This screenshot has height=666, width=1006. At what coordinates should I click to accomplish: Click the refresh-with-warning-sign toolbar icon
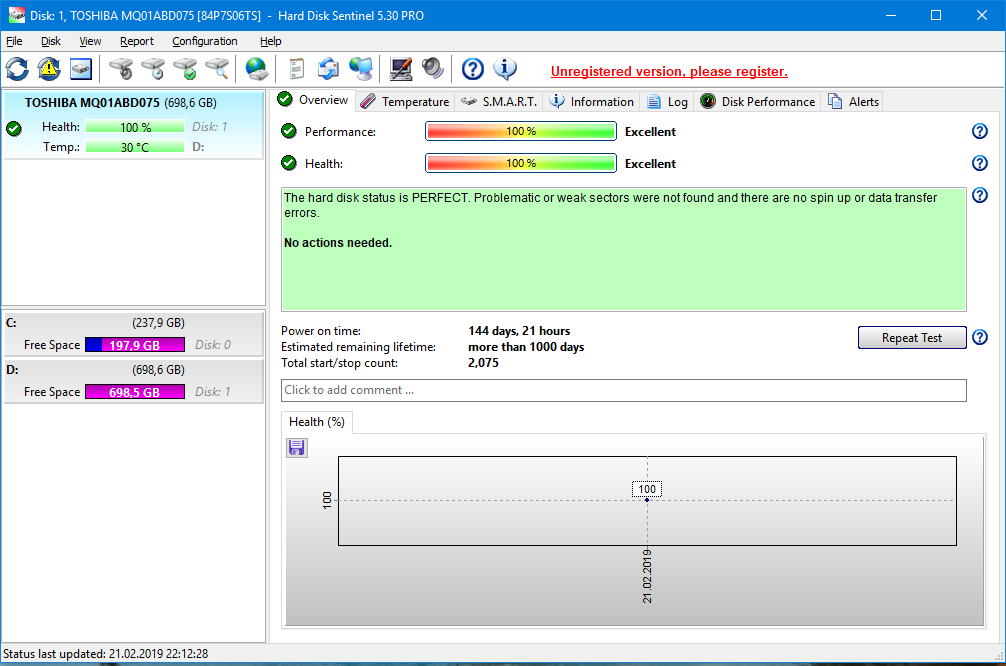[49, 69]
